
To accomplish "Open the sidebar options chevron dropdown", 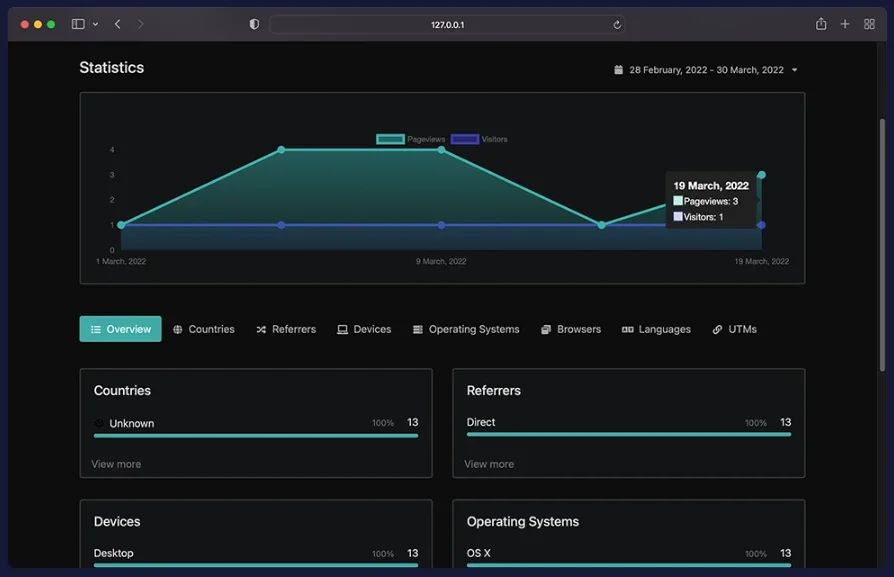I will [x=95, y=24].
